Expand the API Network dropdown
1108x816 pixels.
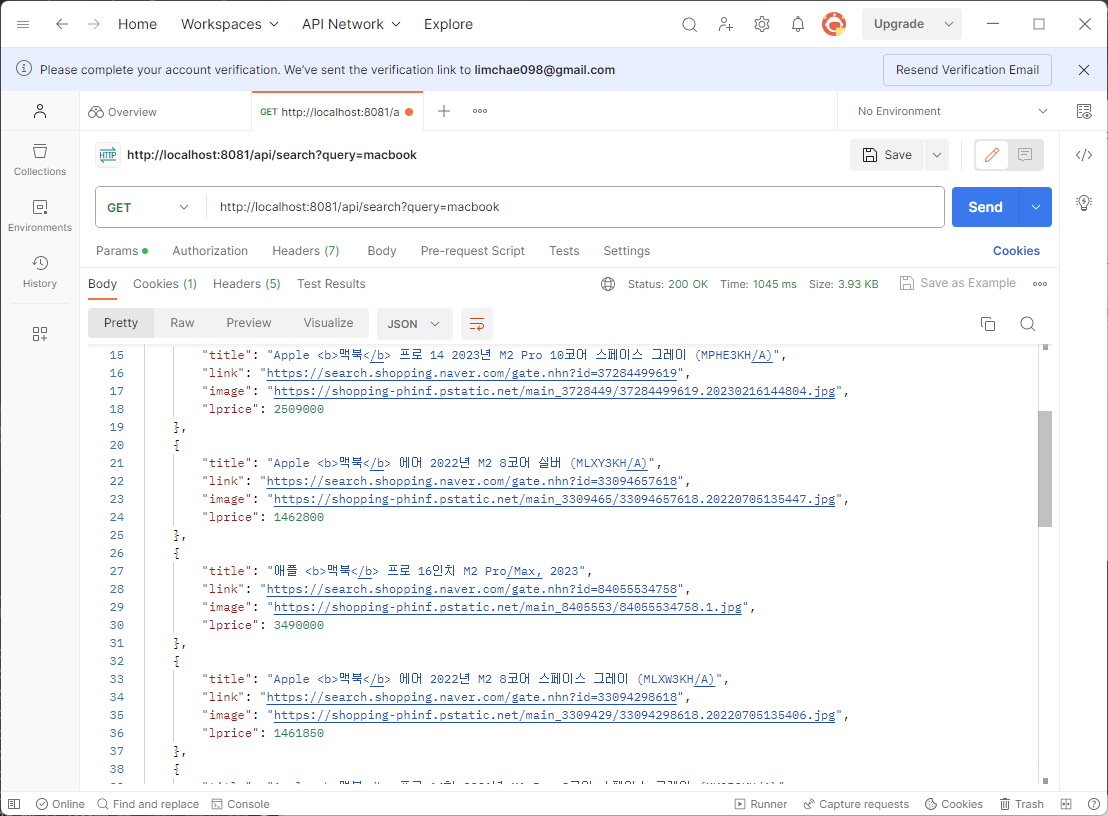click(x=351, y=24)
